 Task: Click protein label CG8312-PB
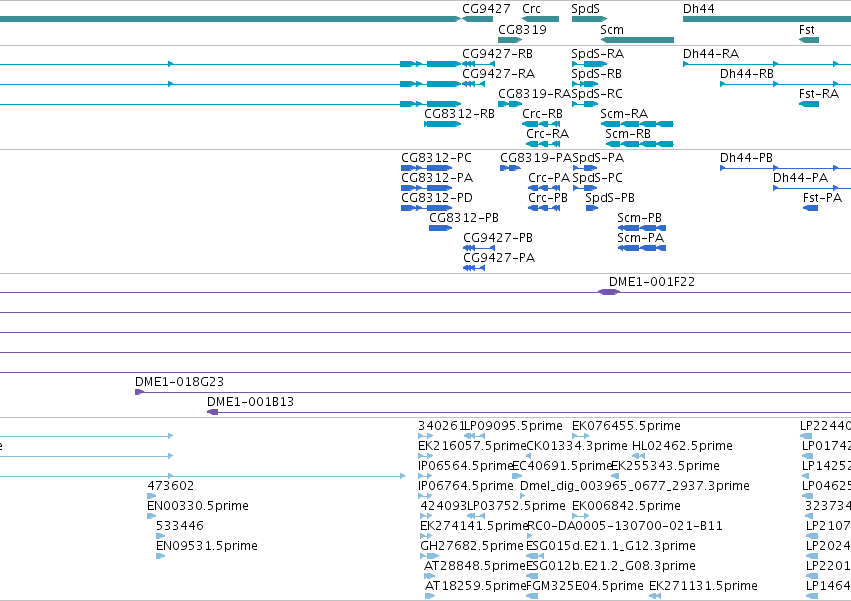463,218
